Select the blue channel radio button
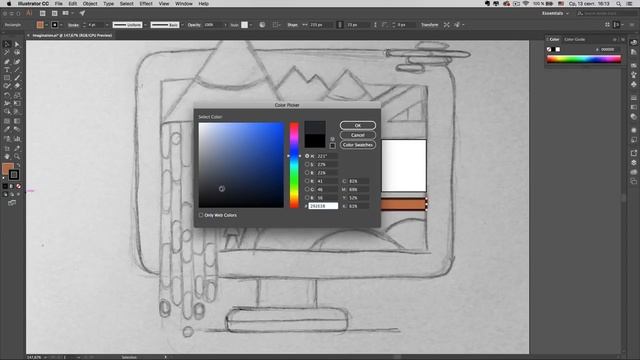Viewport: 640px width, 360px height. (x=307, y=198)
